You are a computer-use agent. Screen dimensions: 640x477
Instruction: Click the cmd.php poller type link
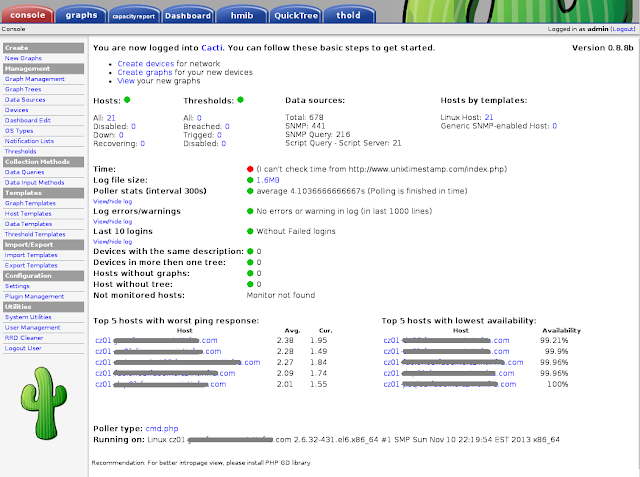[162, 429]
